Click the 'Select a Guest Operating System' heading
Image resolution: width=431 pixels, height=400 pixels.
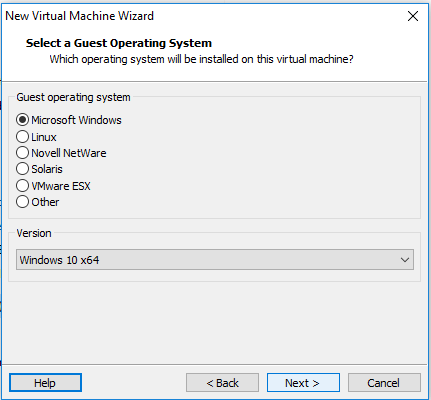[x=119, y=43]
